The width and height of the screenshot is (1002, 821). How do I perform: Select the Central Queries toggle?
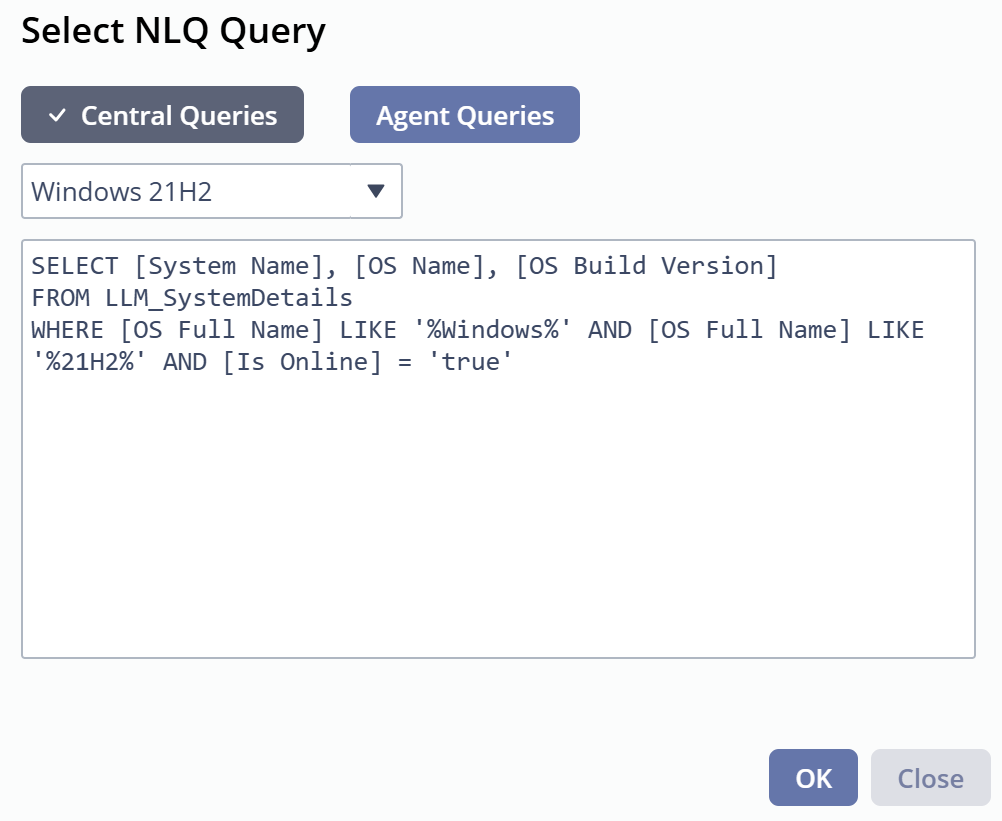pos(162,115)
